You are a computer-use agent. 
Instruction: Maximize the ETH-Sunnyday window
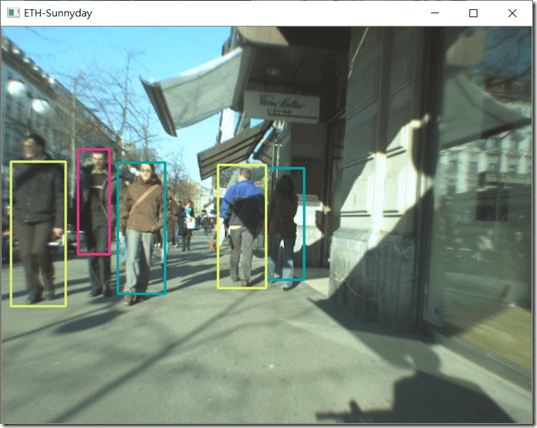click(x=473, y=13)
